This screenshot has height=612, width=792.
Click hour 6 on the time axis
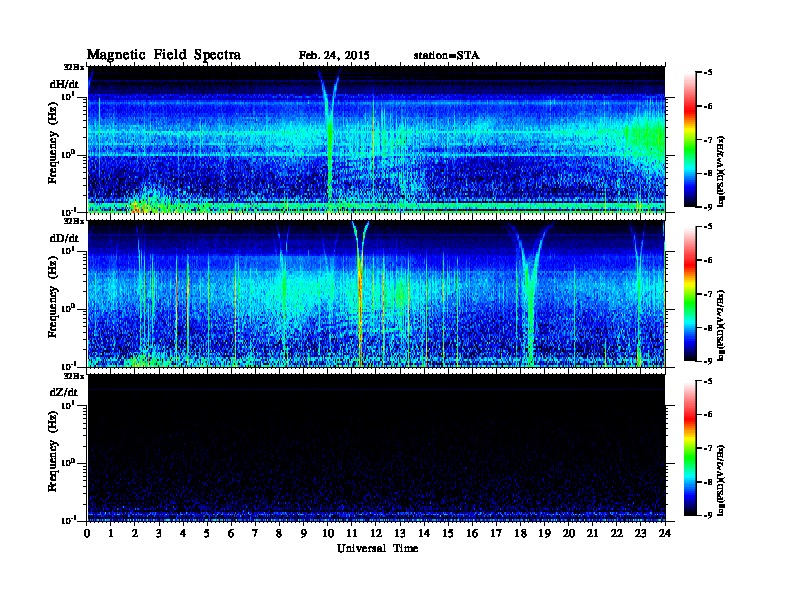pyautogui.click(x=231, y=534)
